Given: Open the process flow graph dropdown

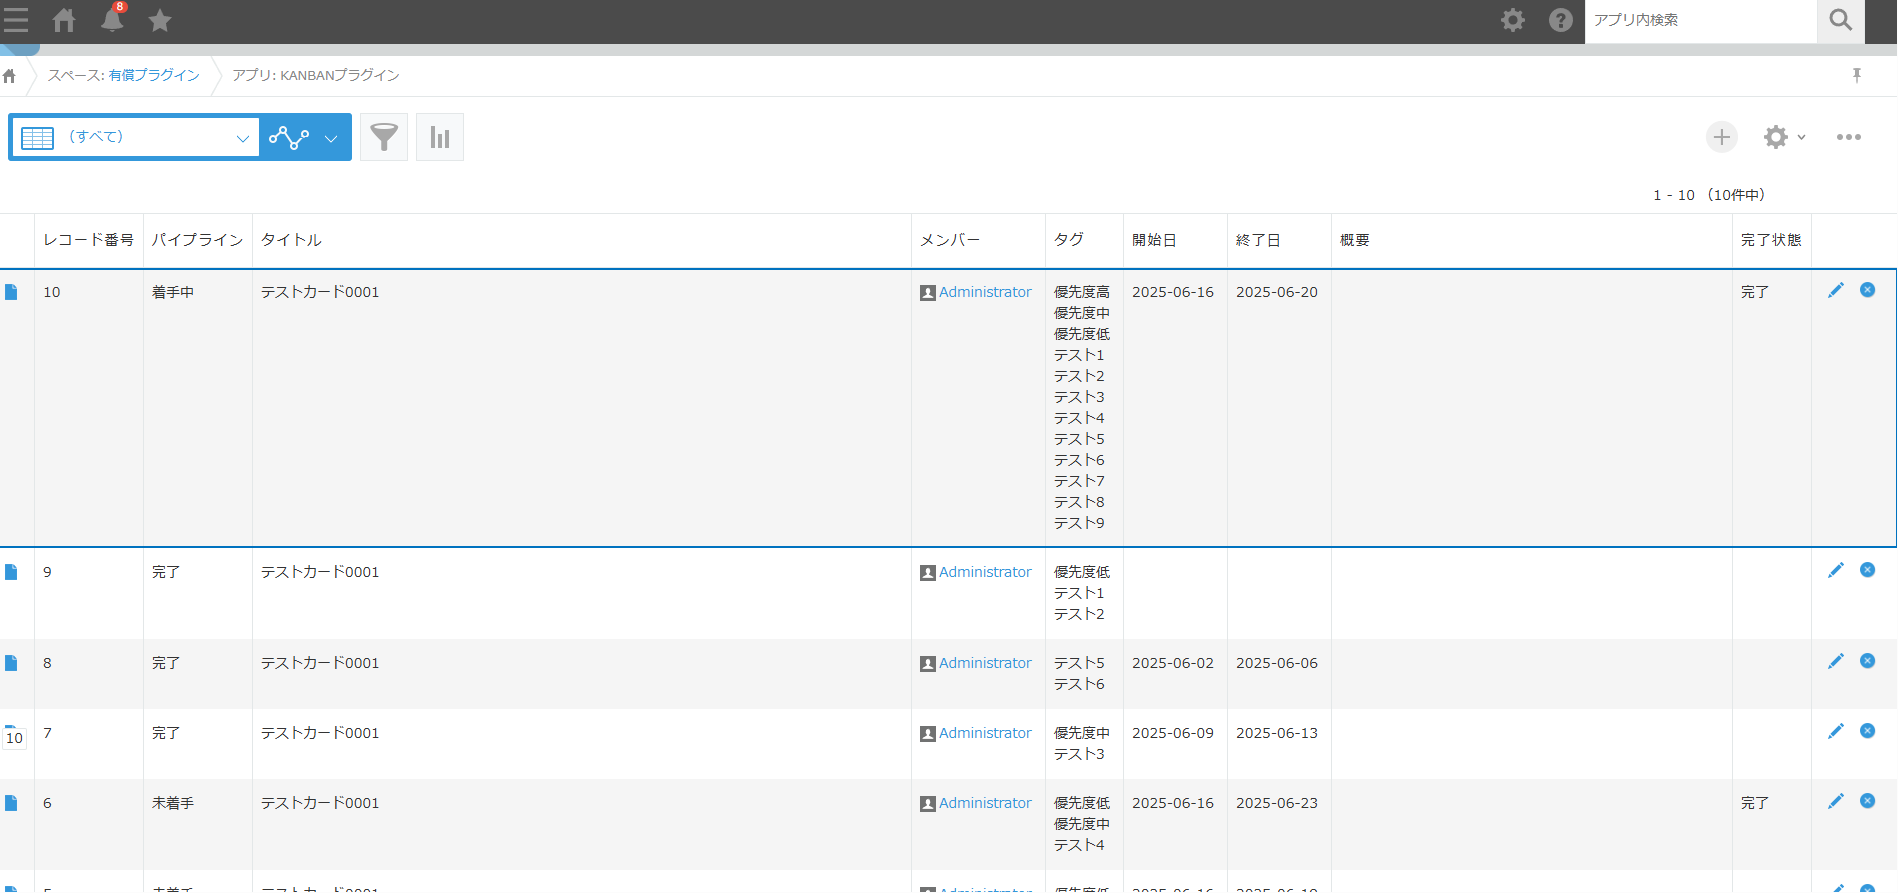Looking at the screenshot, I should coord(305,137).
